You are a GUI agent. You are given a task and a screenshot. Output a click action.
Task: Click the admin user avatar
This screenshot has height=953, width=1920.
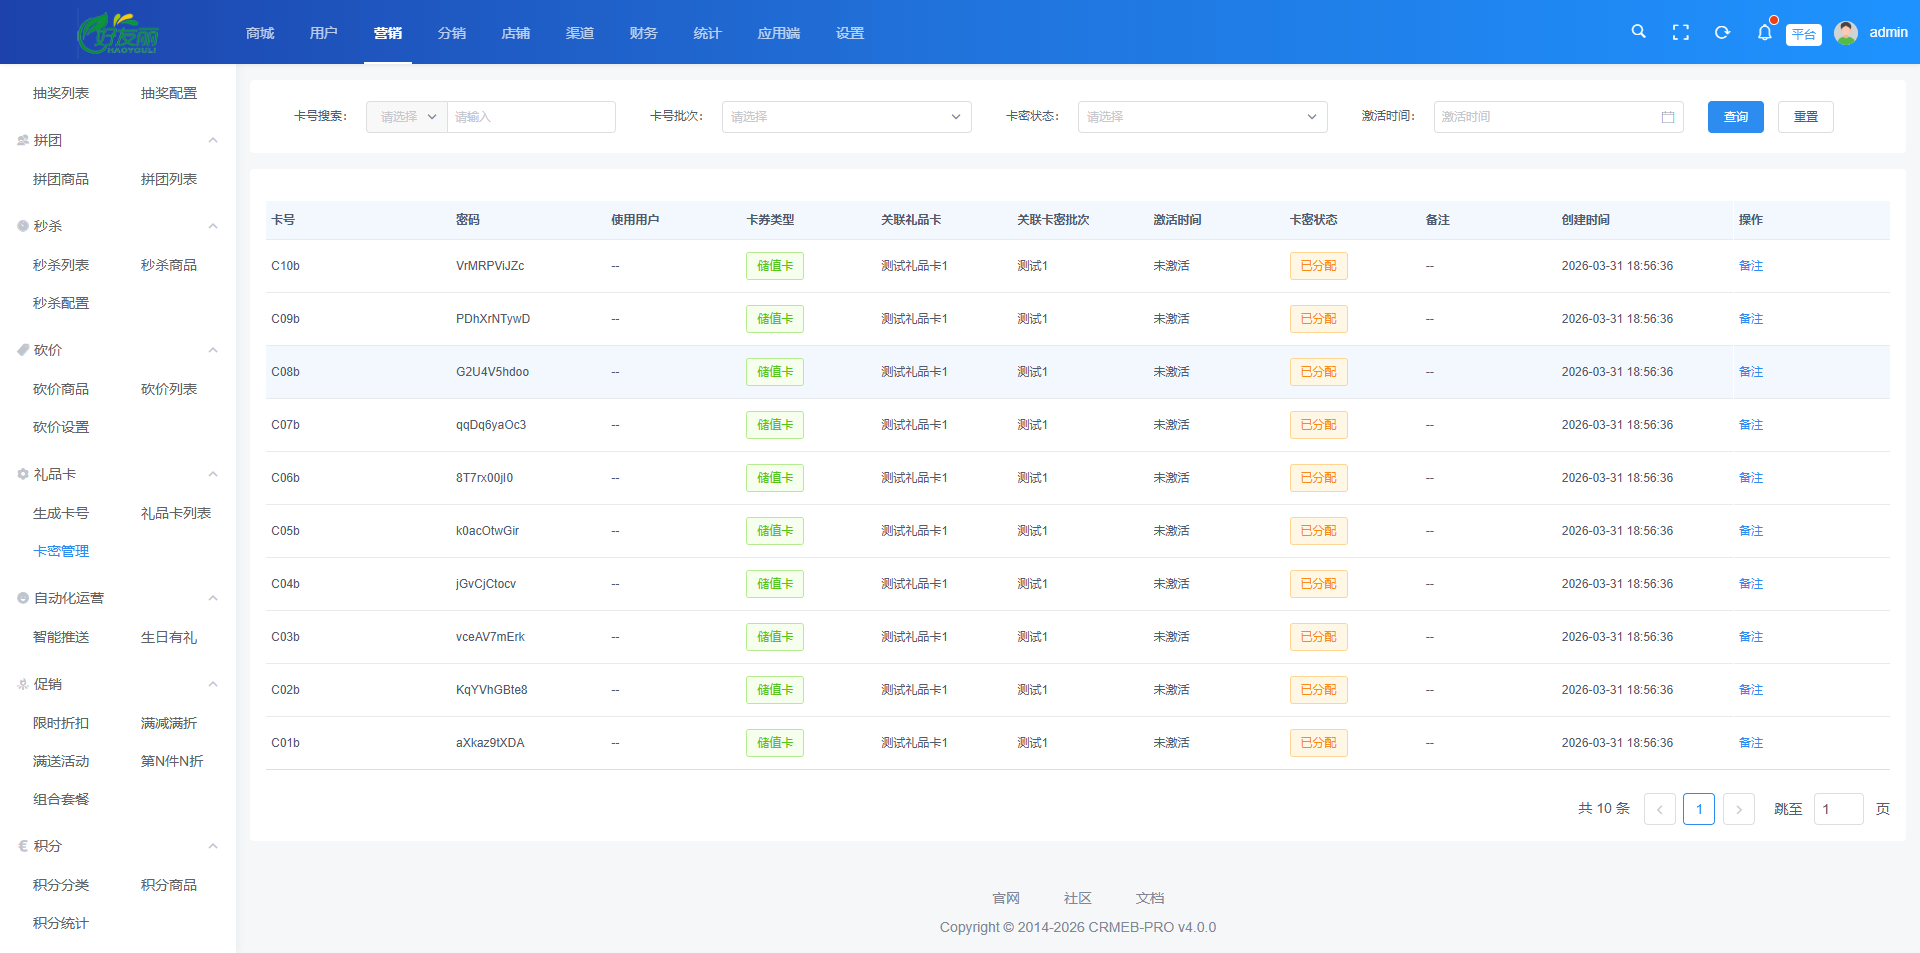tap(1846, 33)
